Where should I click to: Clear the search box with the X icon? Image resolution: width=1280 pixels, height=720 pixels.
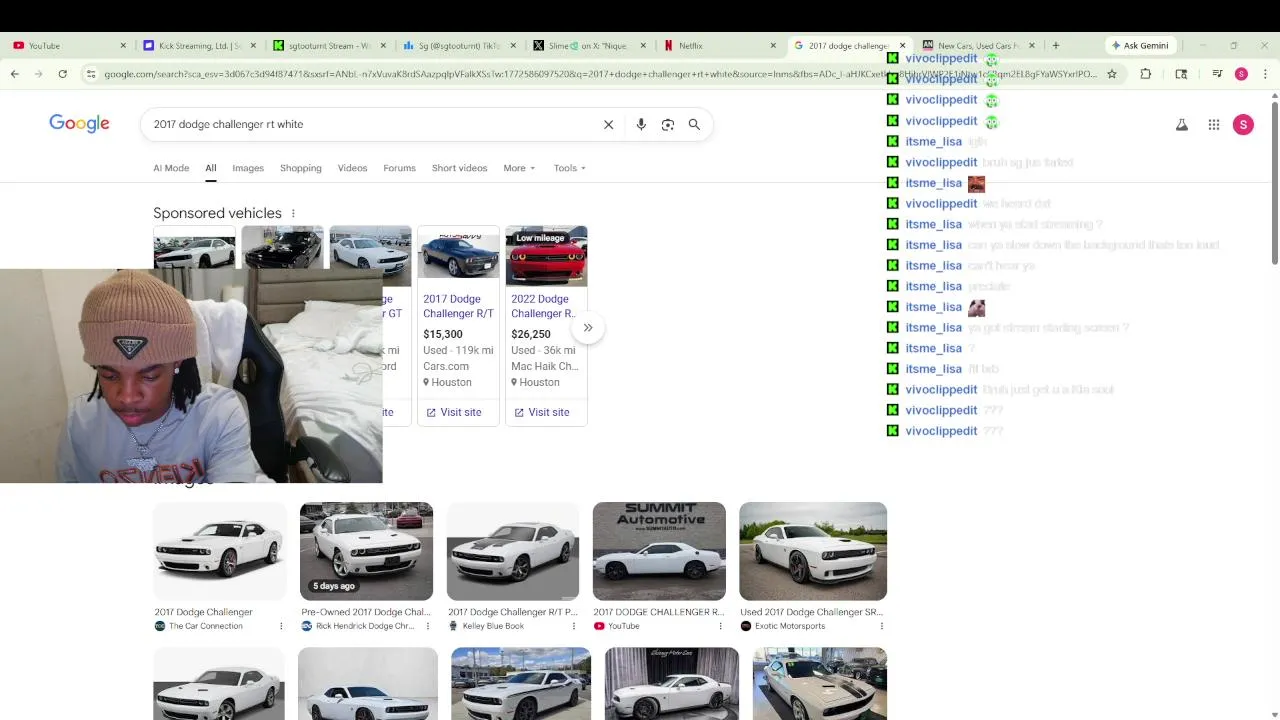608,124
